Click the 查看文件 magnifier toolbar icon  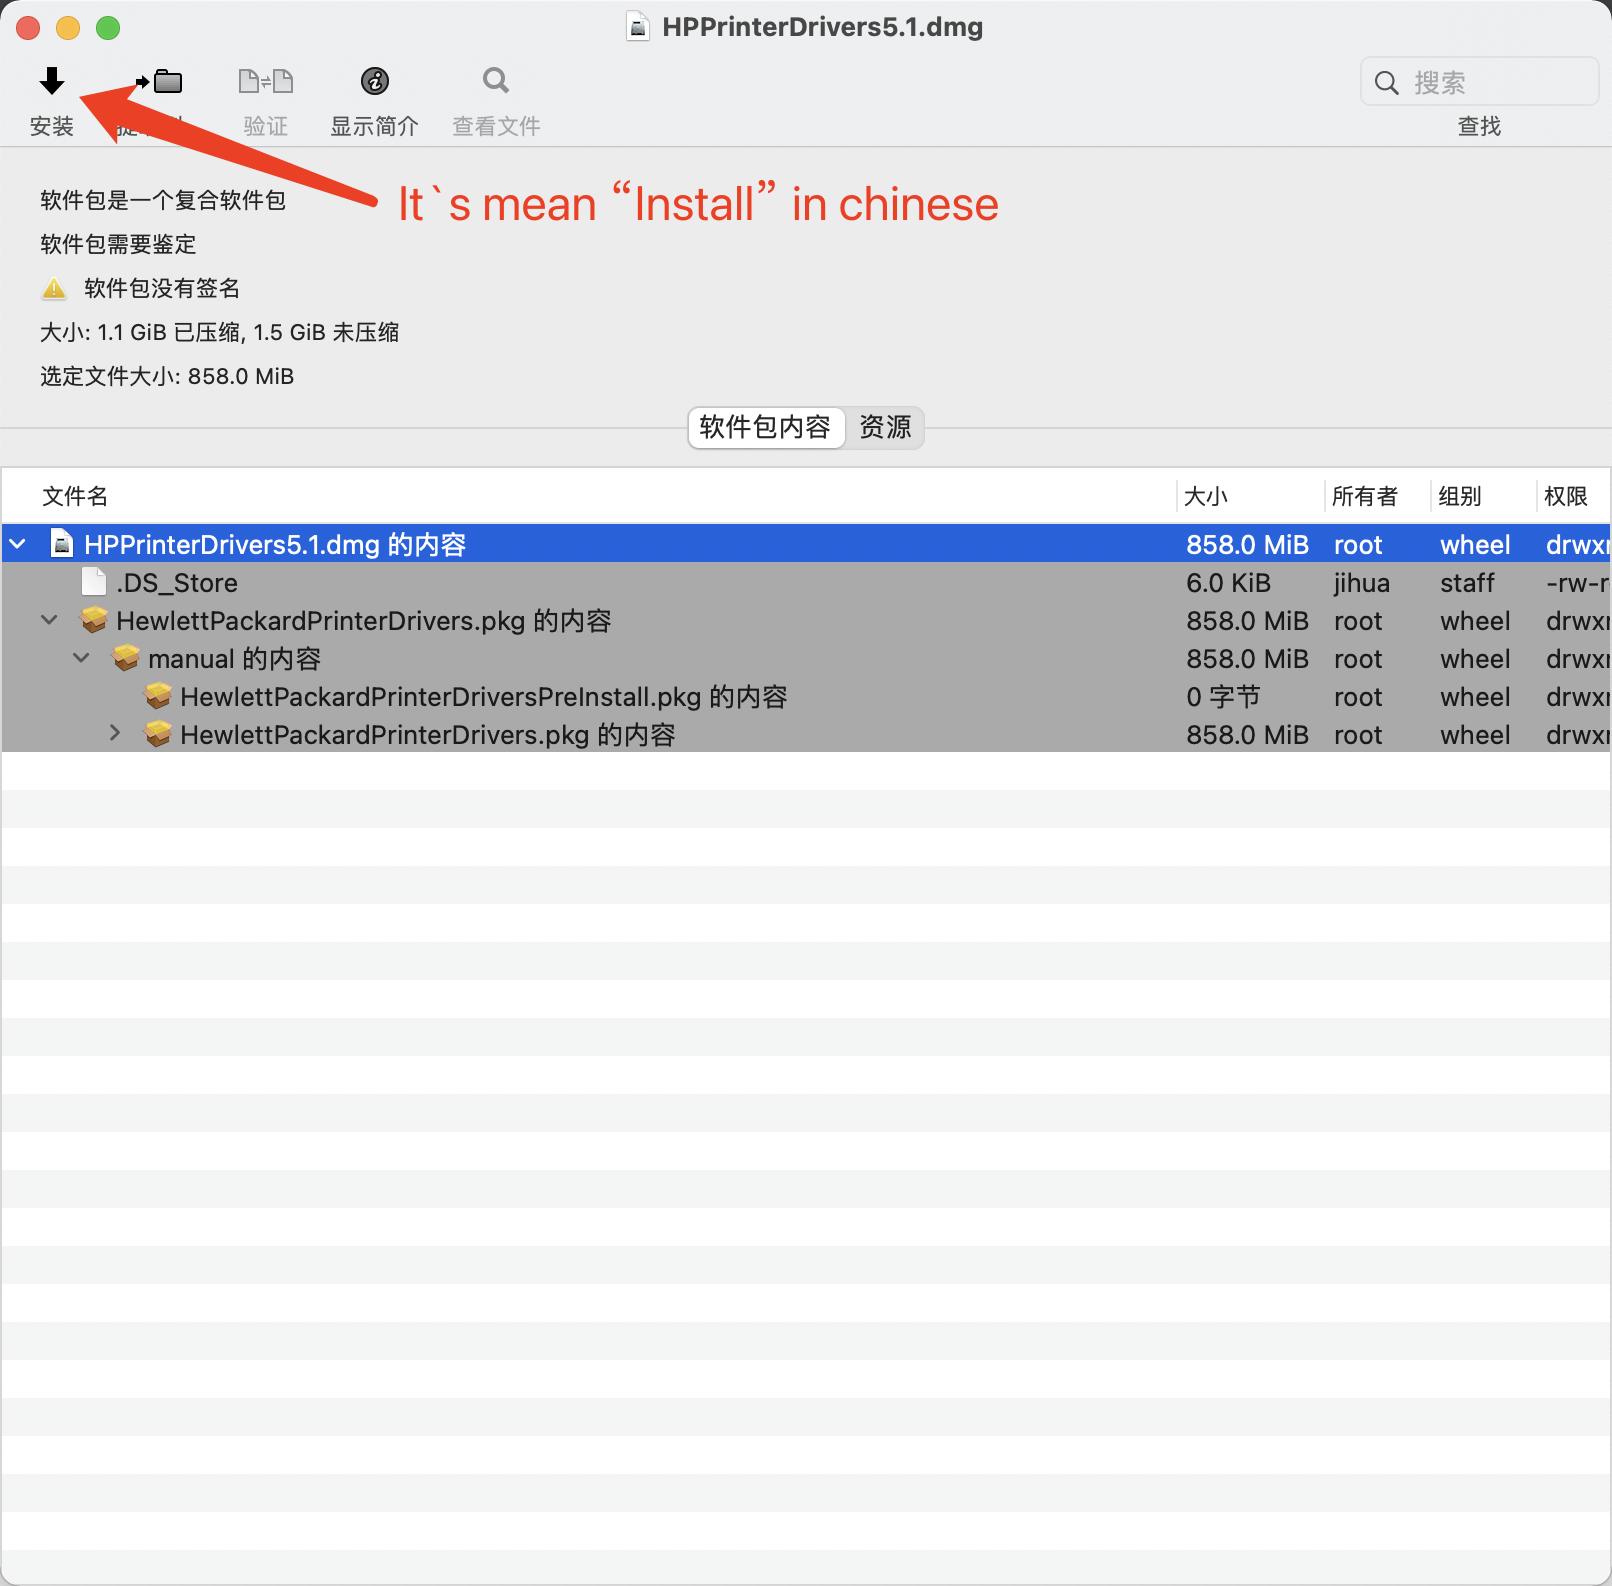point(496,80)
